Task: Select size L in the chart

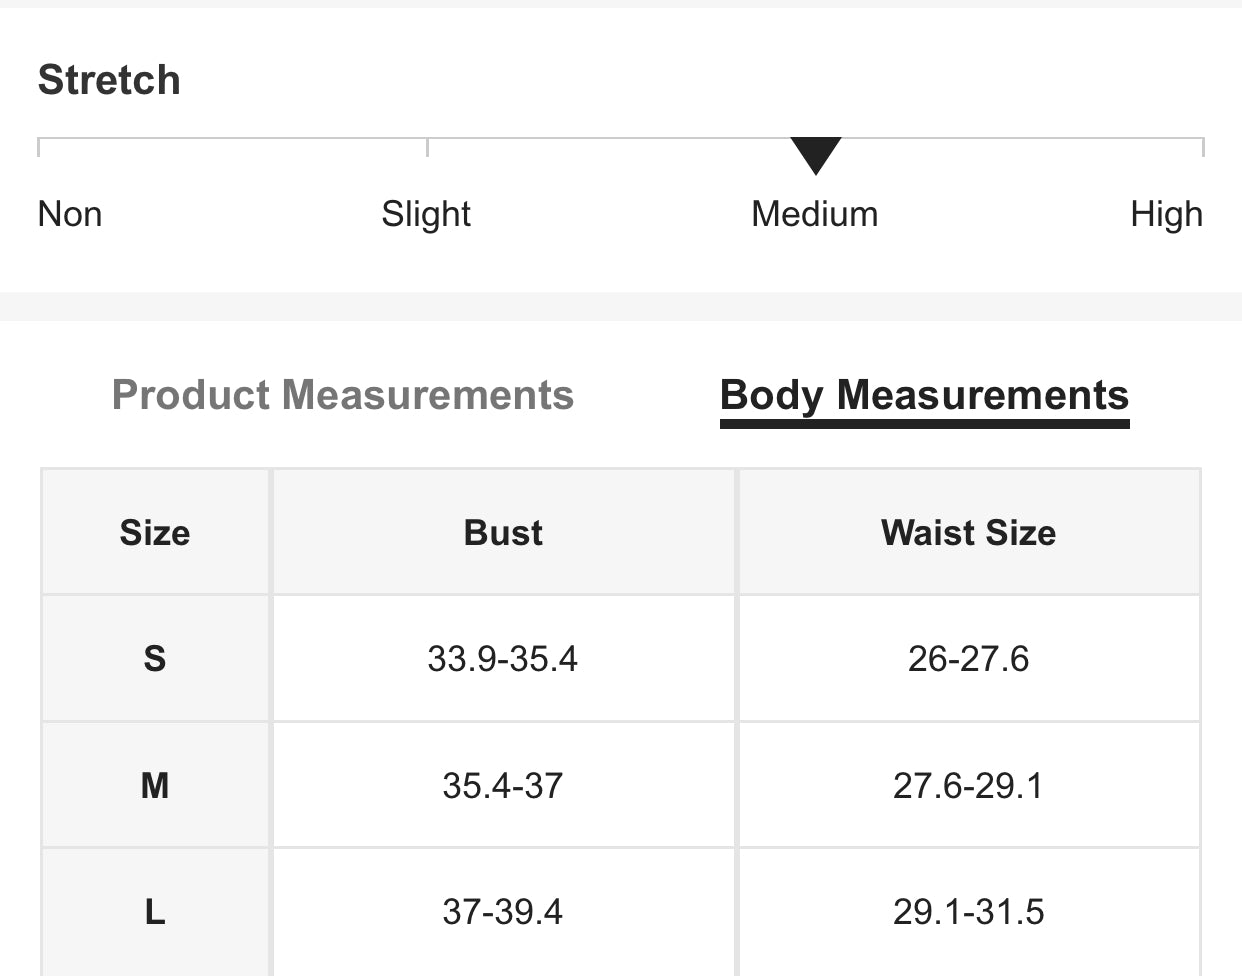Action: tap(155, 912)
